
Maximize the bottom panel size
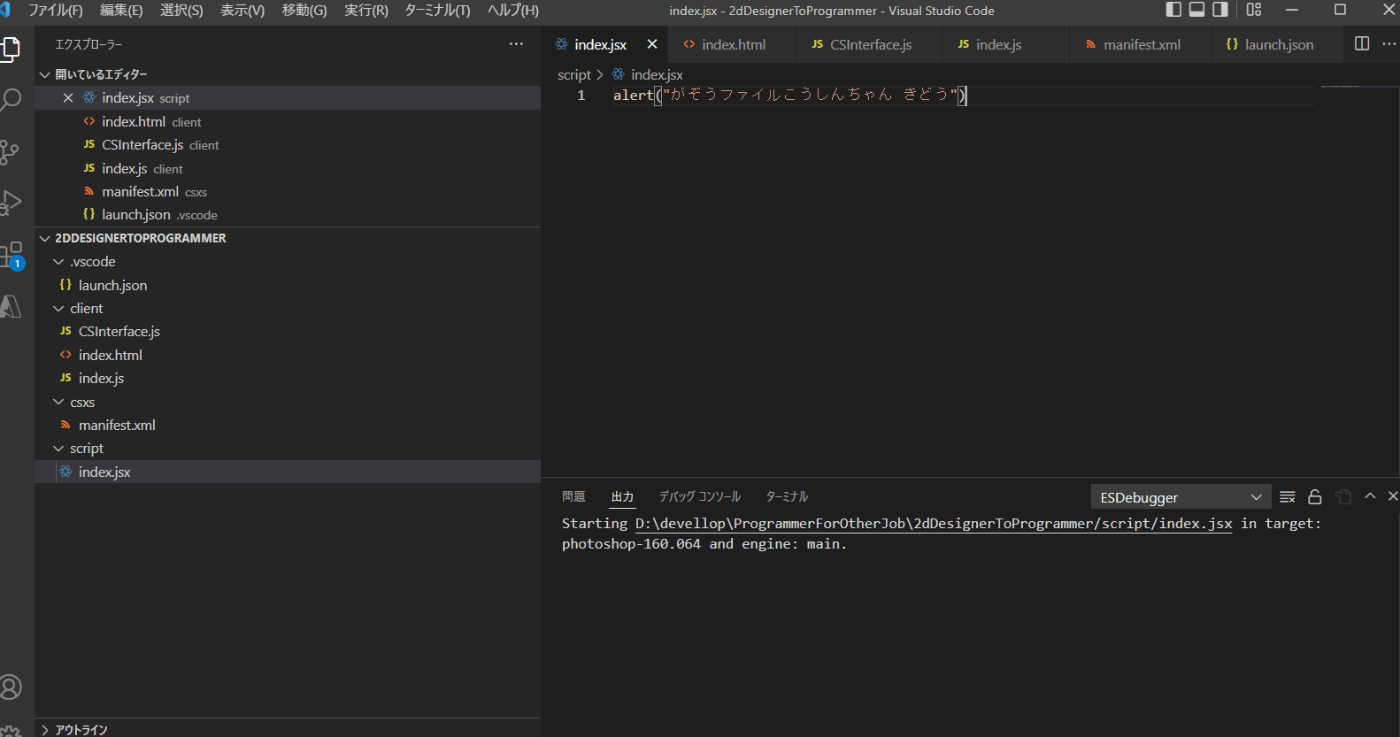click(x=1370, y=497)
